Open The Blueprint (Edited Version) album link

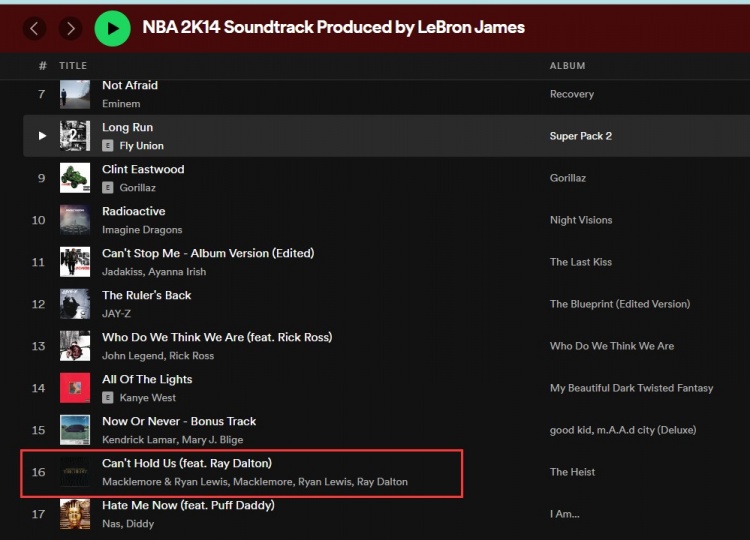point(620,304)
